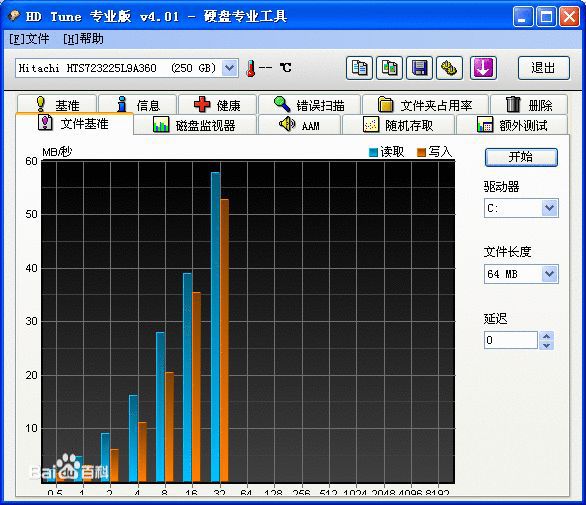Expand the 驱动器 C: drive dropdown
Screen dimensions: 586x505
[549, 208]
